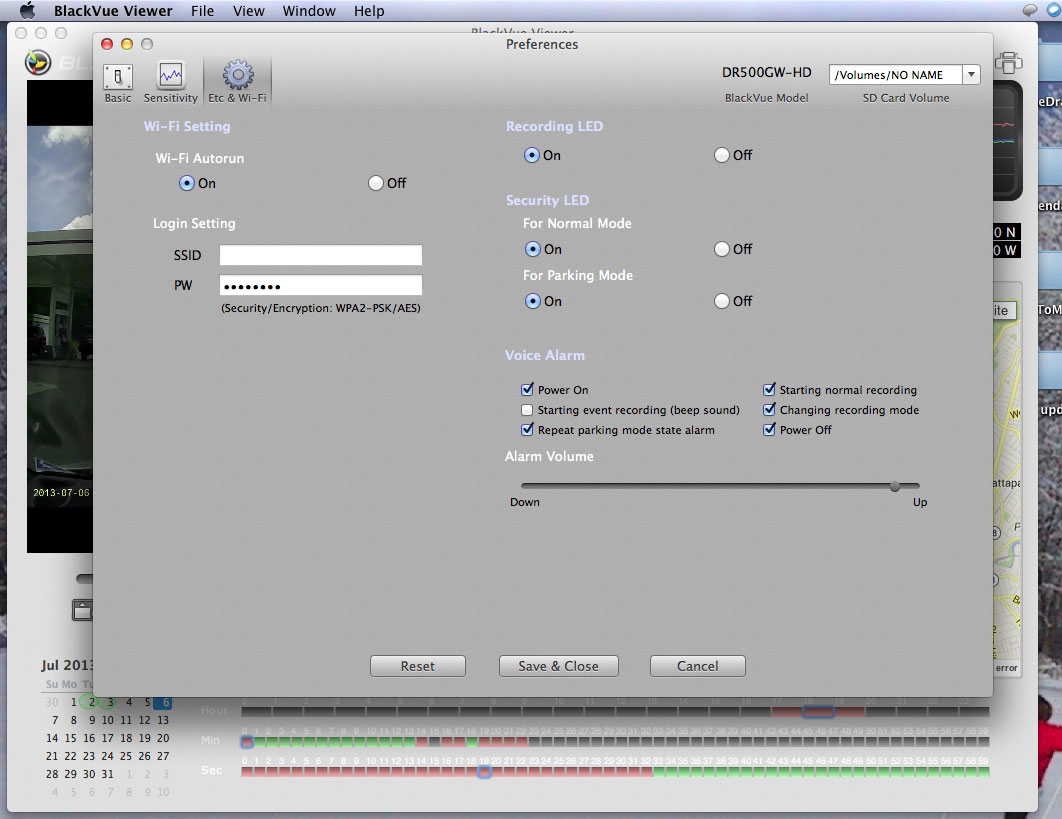Open the File menu
The height and width of the screenshot is (819, 1062).
[202, 11]
